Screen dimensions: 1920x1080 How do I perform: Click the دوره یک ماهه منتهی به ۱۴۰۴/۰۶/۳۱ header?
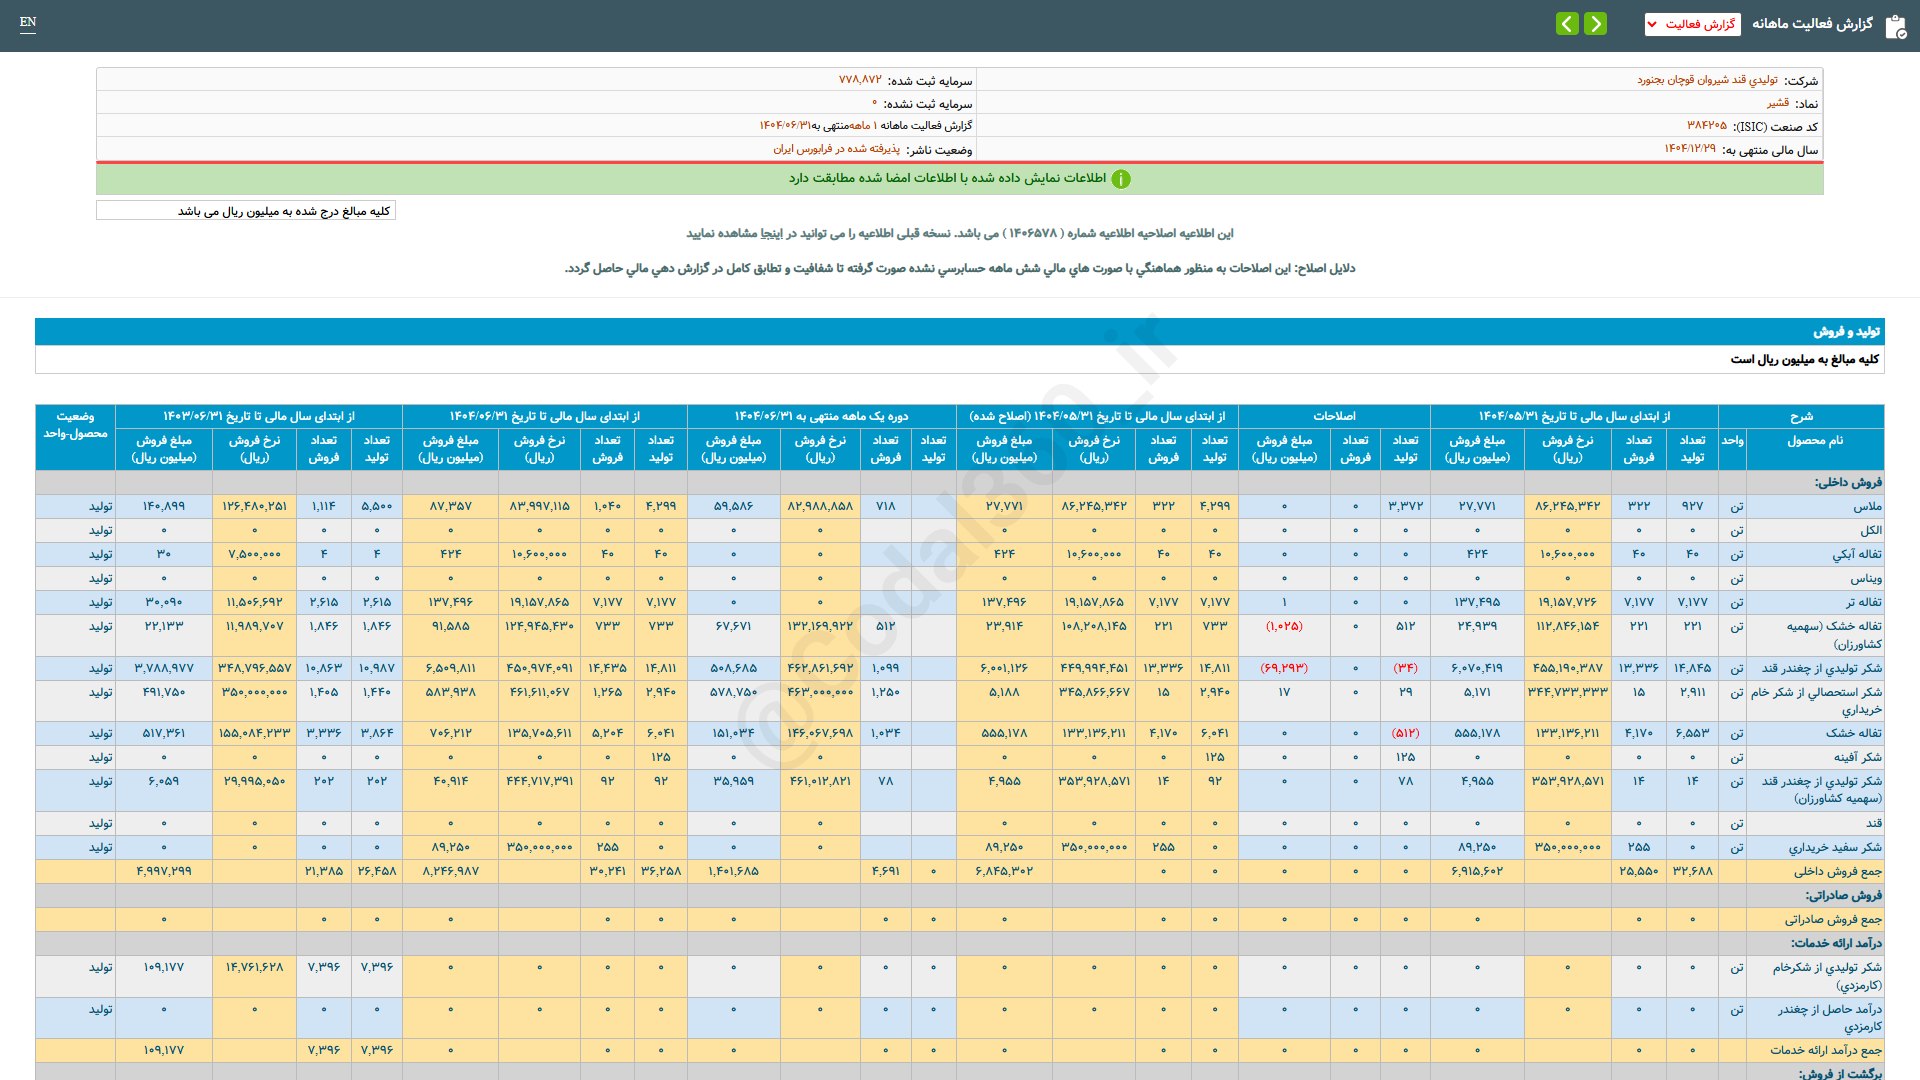(x=821, y=416)
